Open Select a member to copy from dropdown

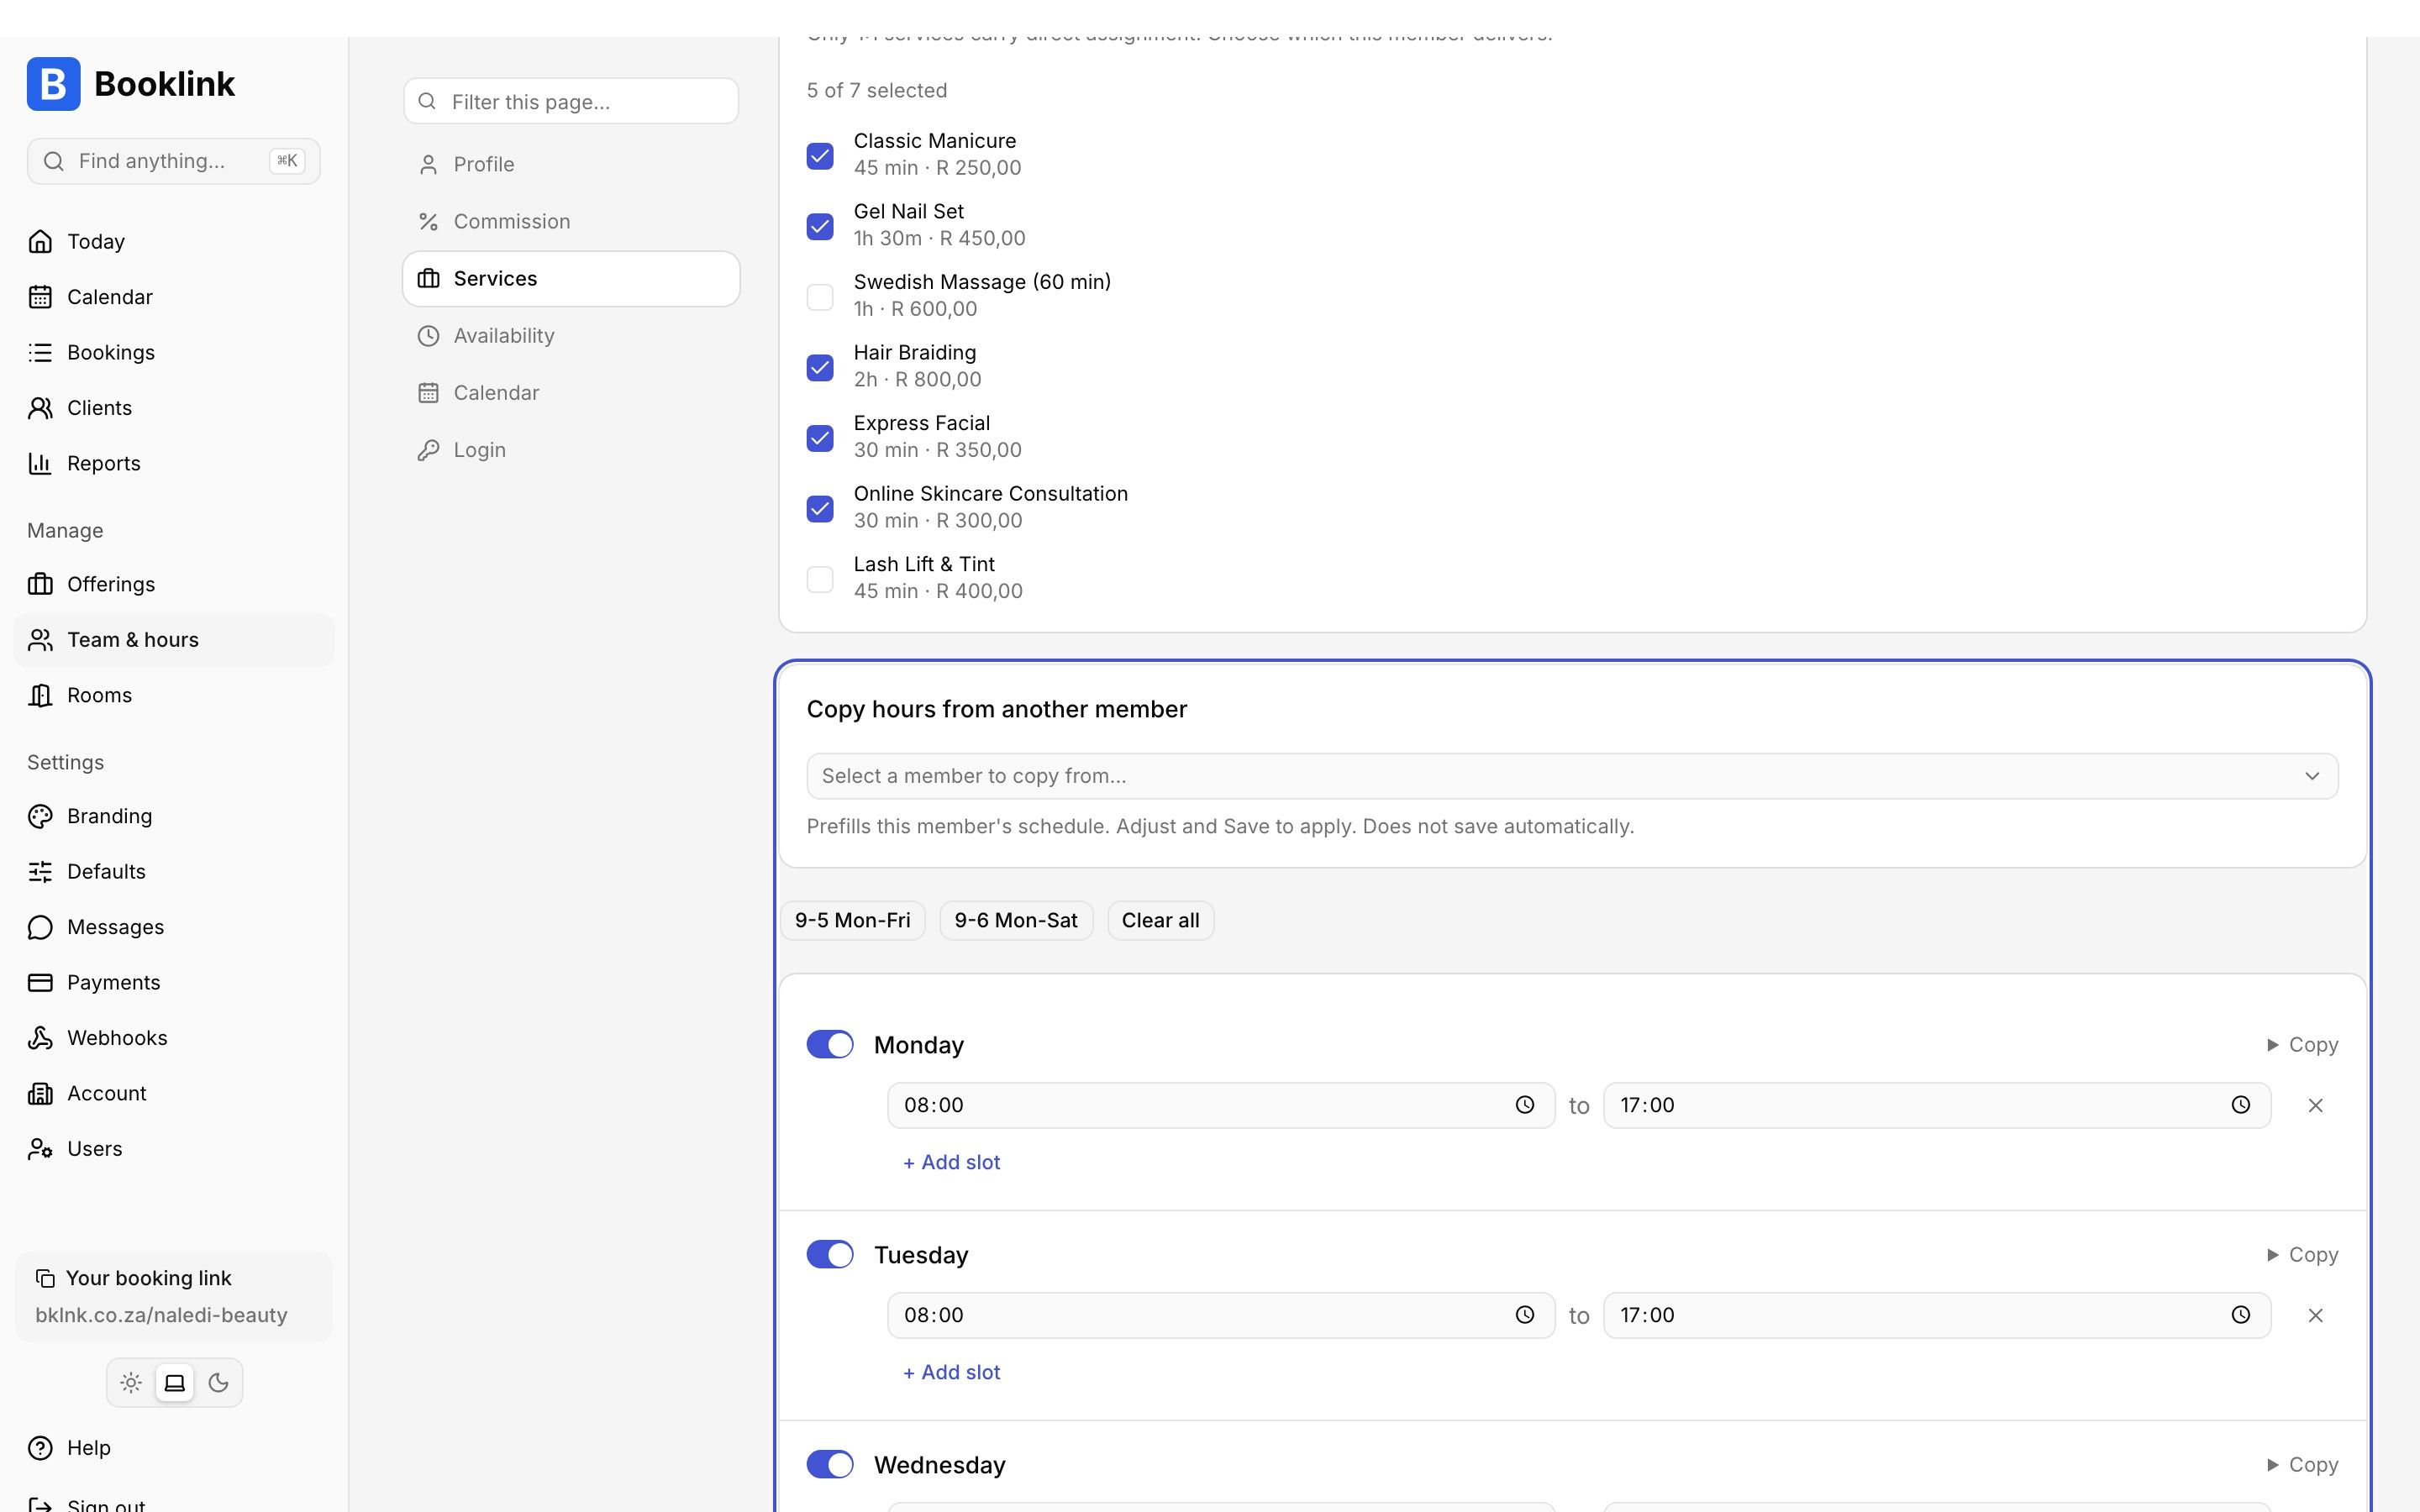[1572, 776]
